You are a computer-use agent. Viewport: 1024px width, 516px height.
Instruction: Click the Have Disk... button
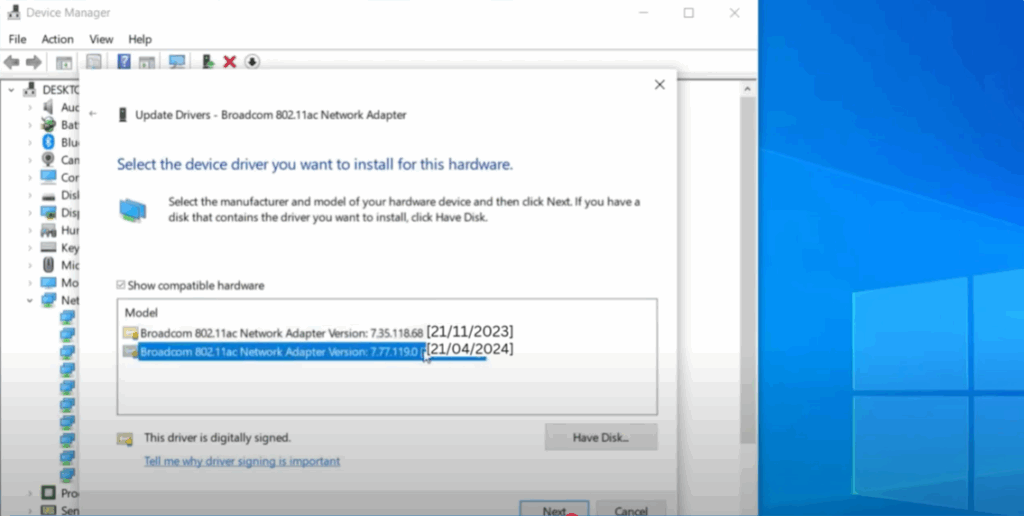pos(601,438)
